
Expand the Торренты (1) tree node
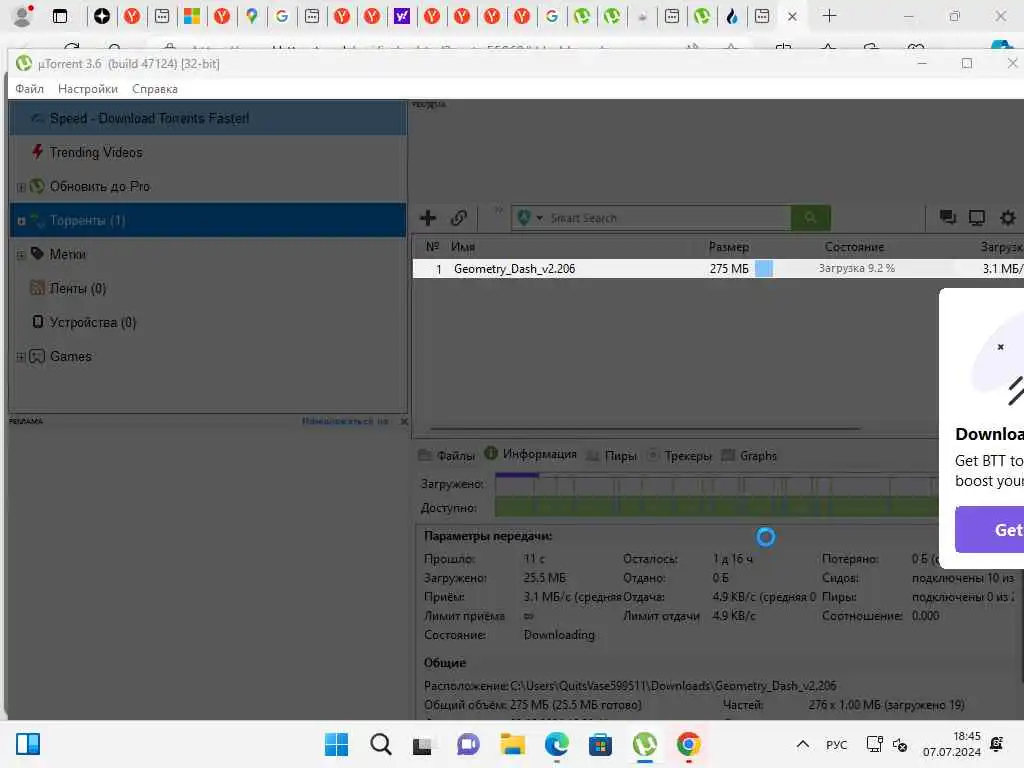(21, 221)
